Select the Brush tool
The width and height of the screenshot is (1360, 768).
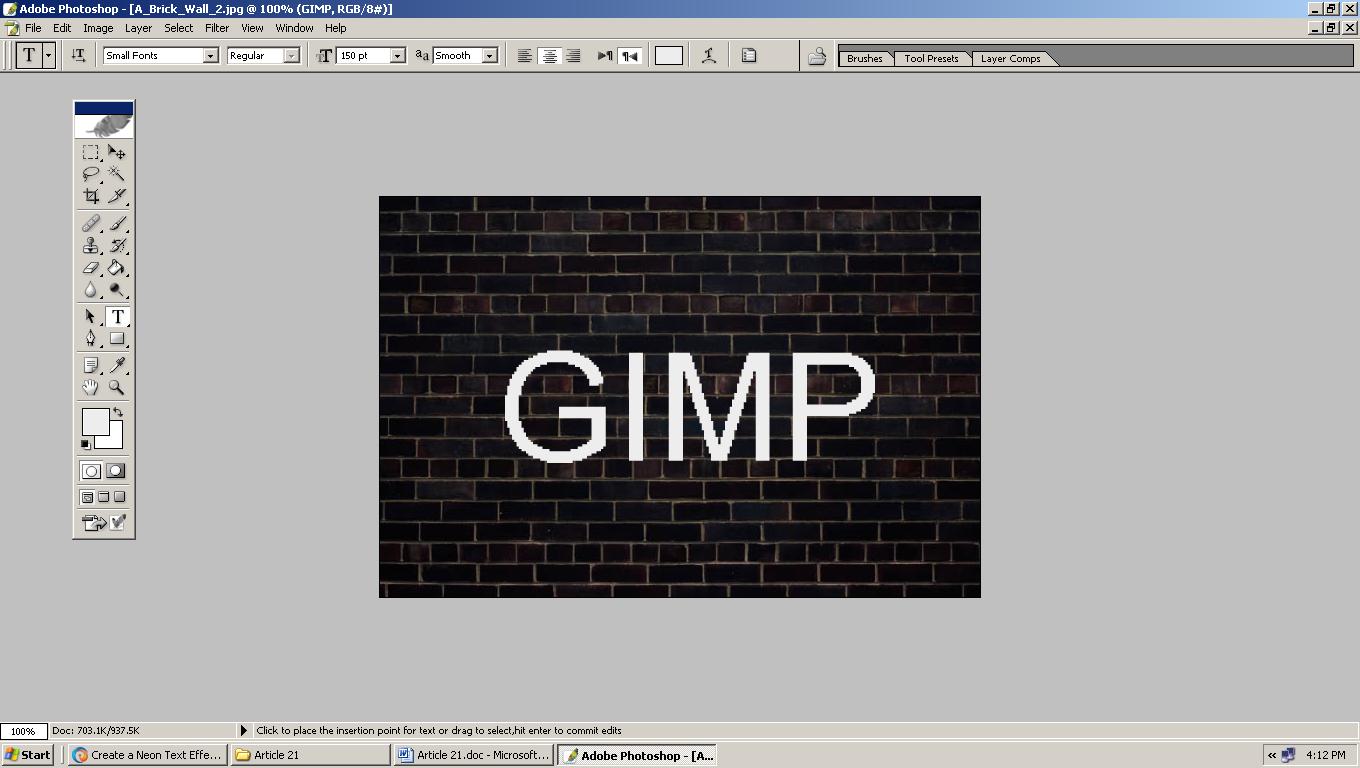pyautogui.click(x=117, y=224)
